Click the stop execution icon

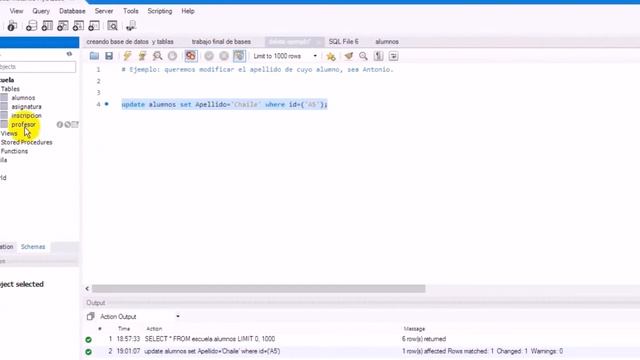172,56
